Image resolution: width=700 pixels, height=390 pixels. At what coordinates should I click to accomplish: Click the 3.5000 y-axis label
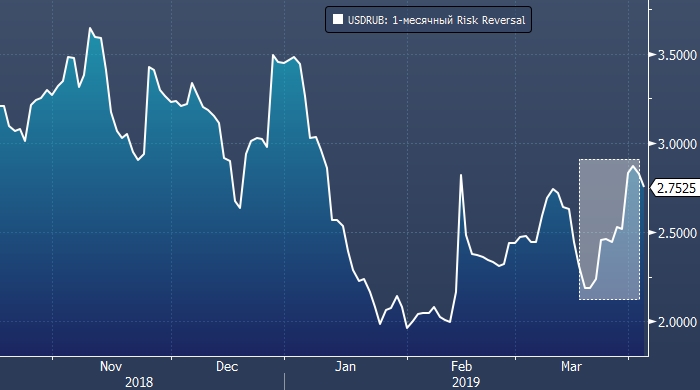(677, 55)
